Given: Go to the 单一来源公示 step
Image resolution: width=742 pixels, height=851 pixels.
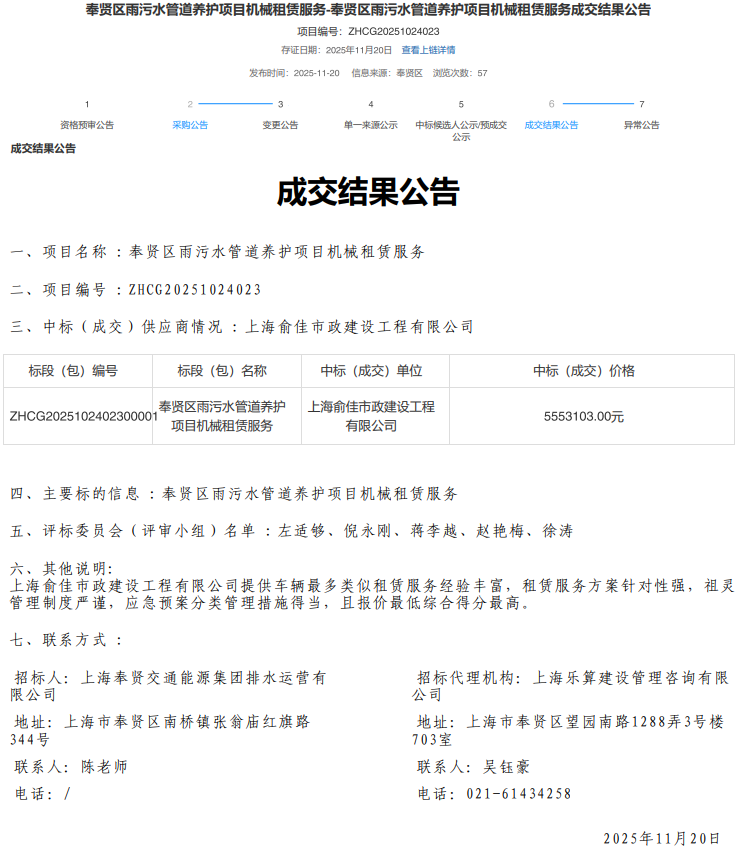Looking at the screenshot, I should [370, 125].
